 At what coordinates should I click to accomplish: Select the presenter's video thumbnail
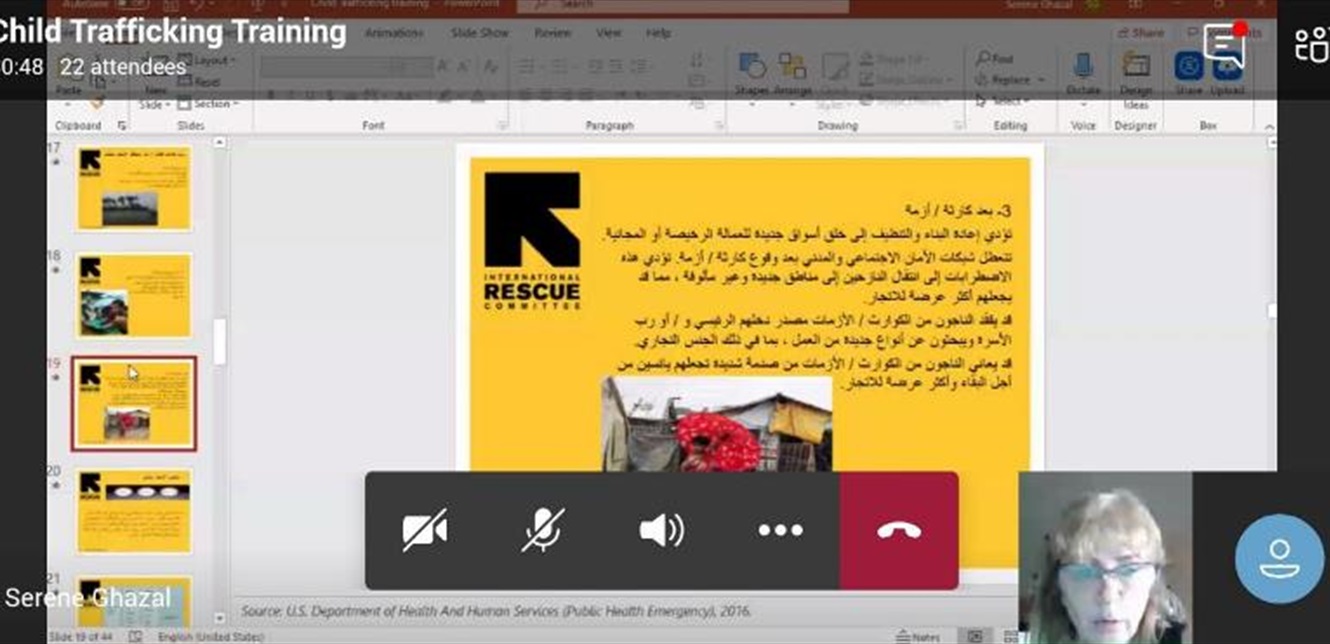[1105, 558]
